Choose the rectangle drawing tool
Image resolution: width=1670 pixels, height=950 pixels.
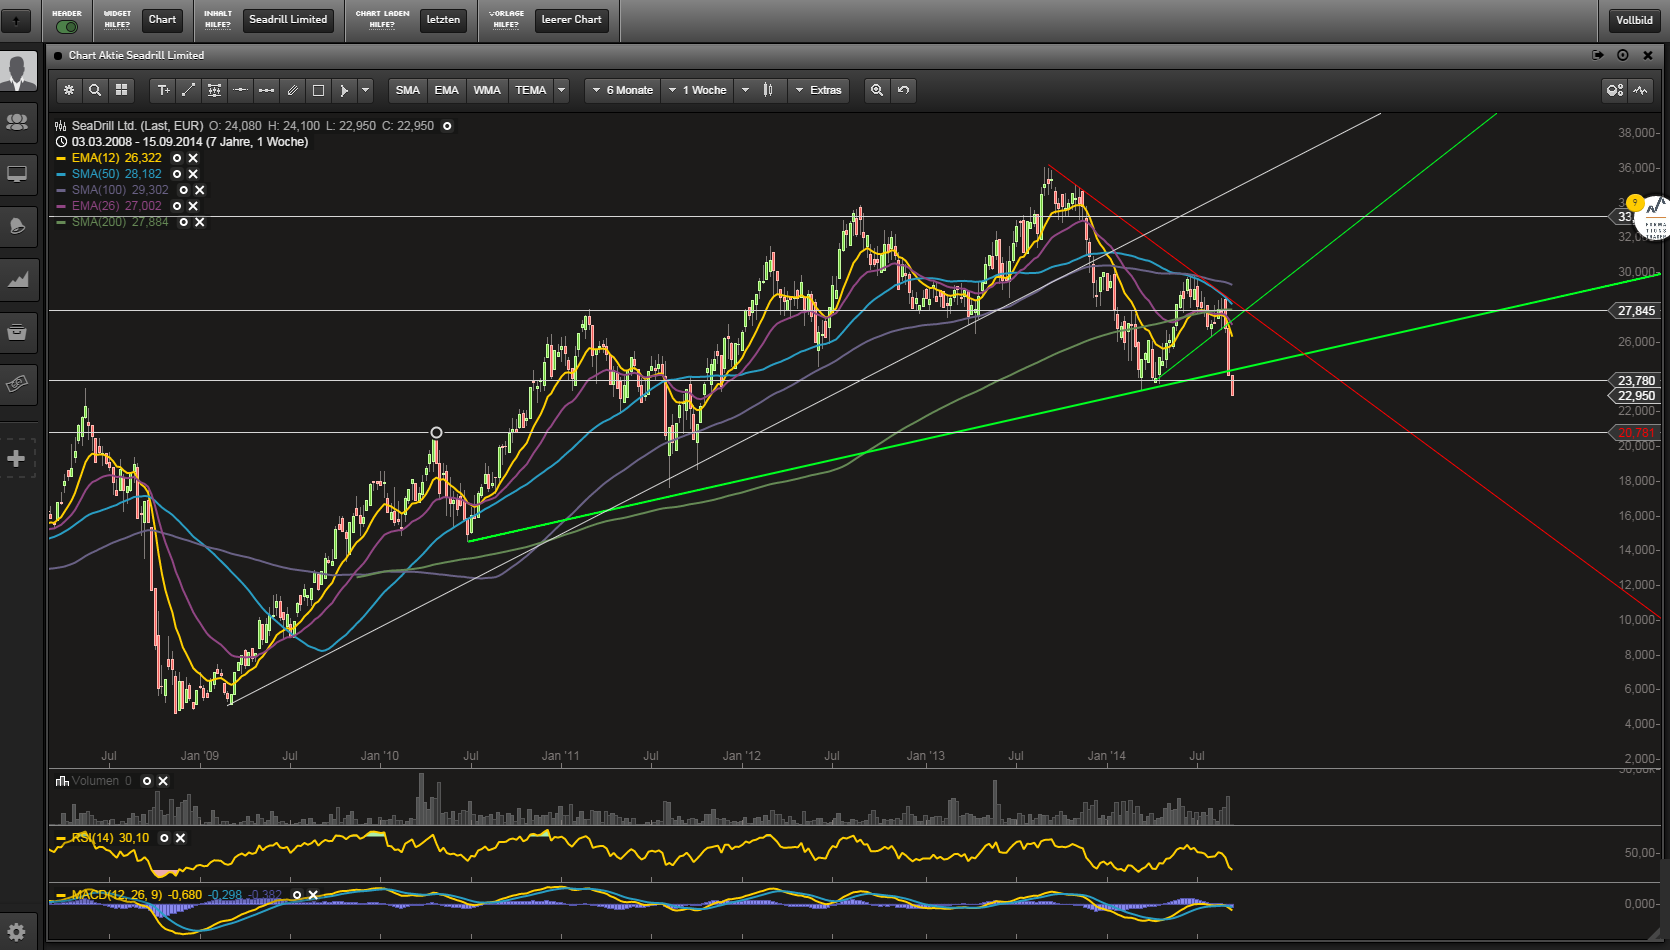pos(318,90)
